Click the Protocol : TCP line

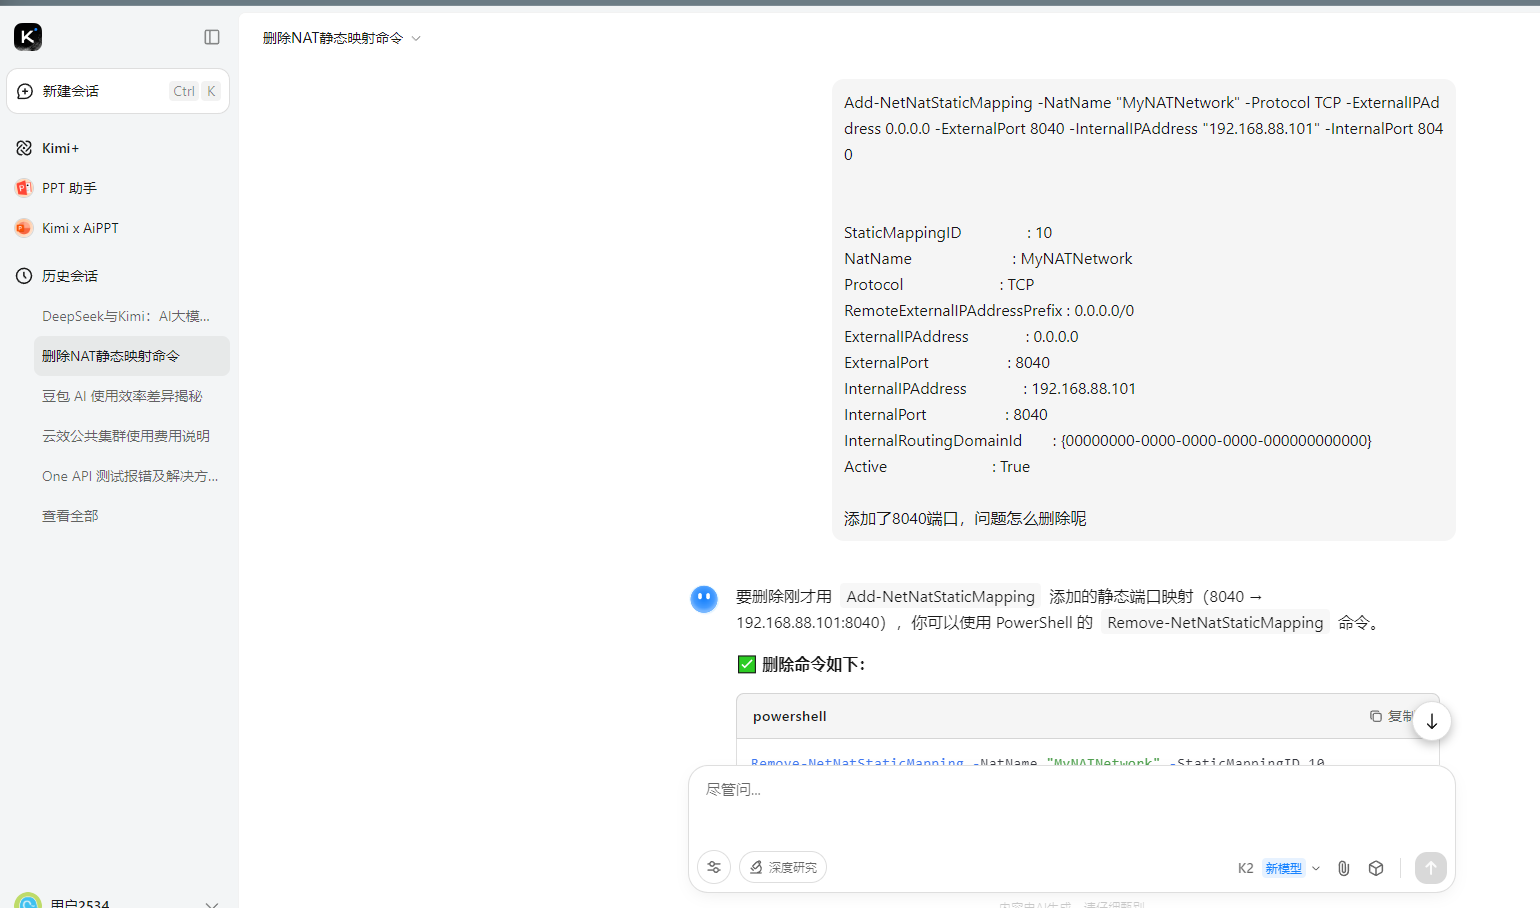[x=939, y=284]
